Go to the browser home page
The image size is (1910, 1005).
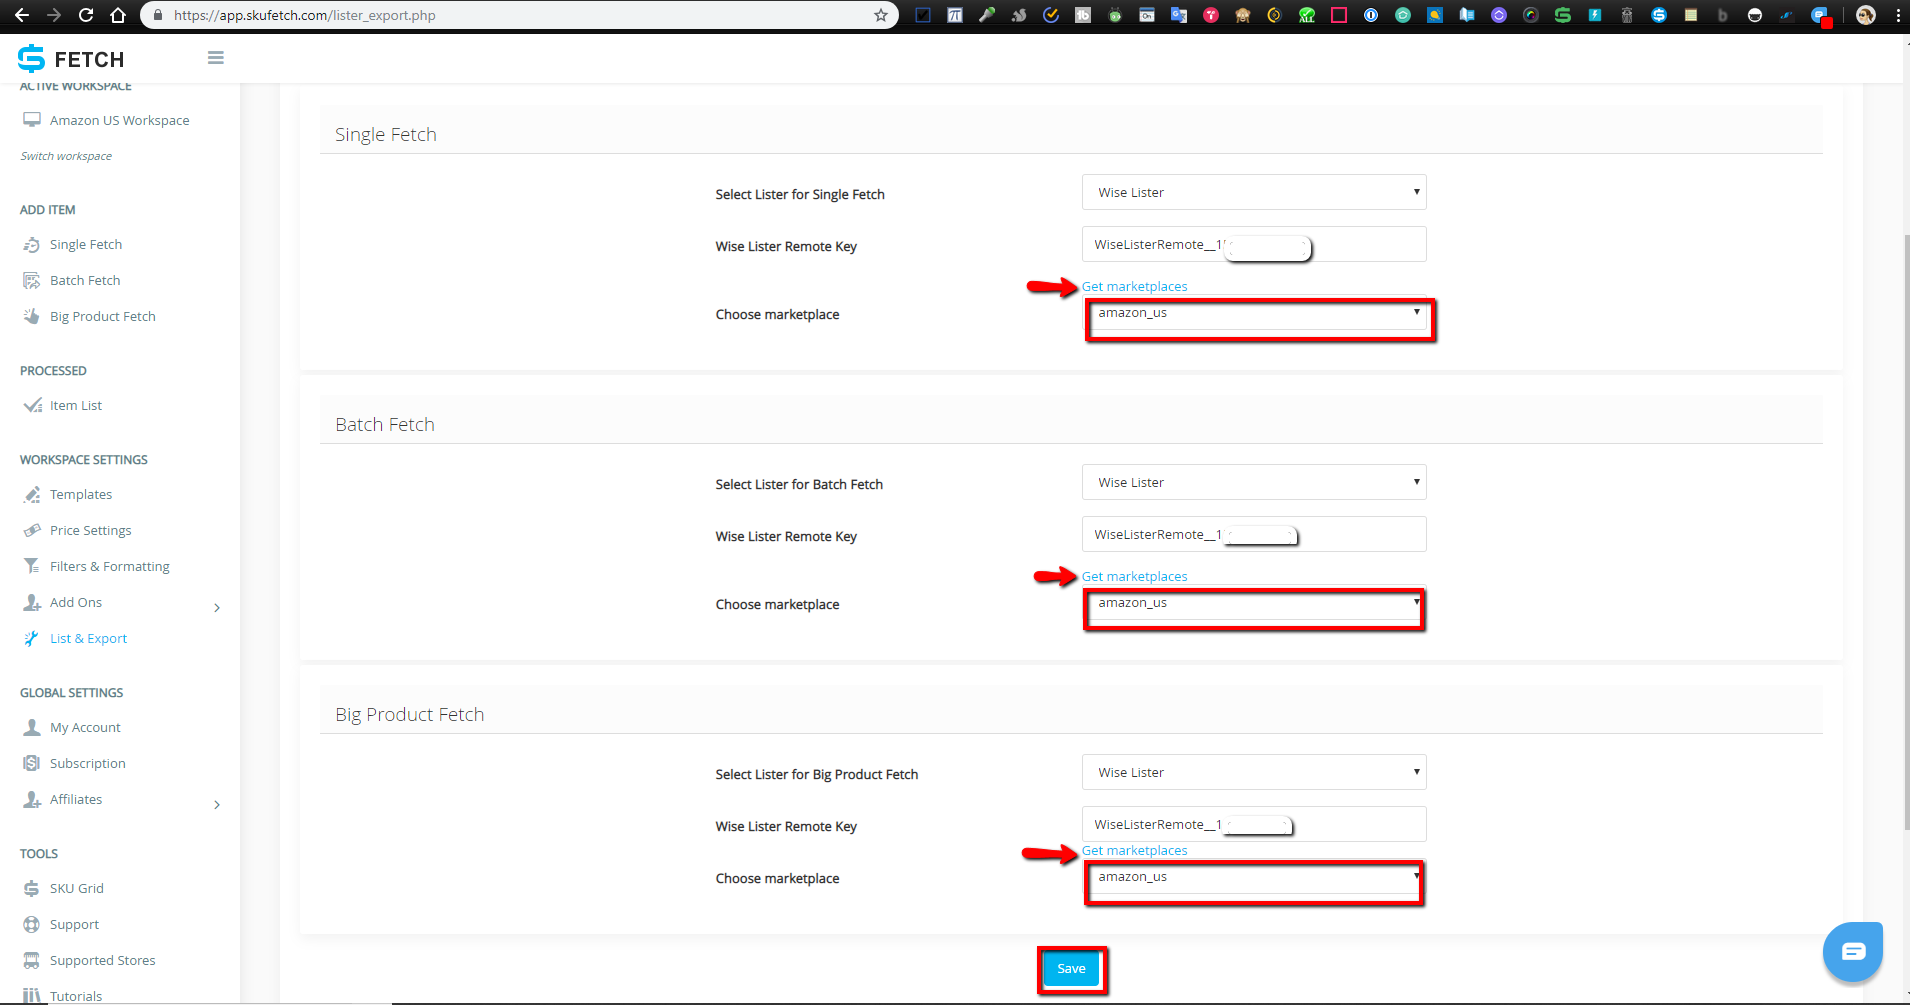pos(118,15)
